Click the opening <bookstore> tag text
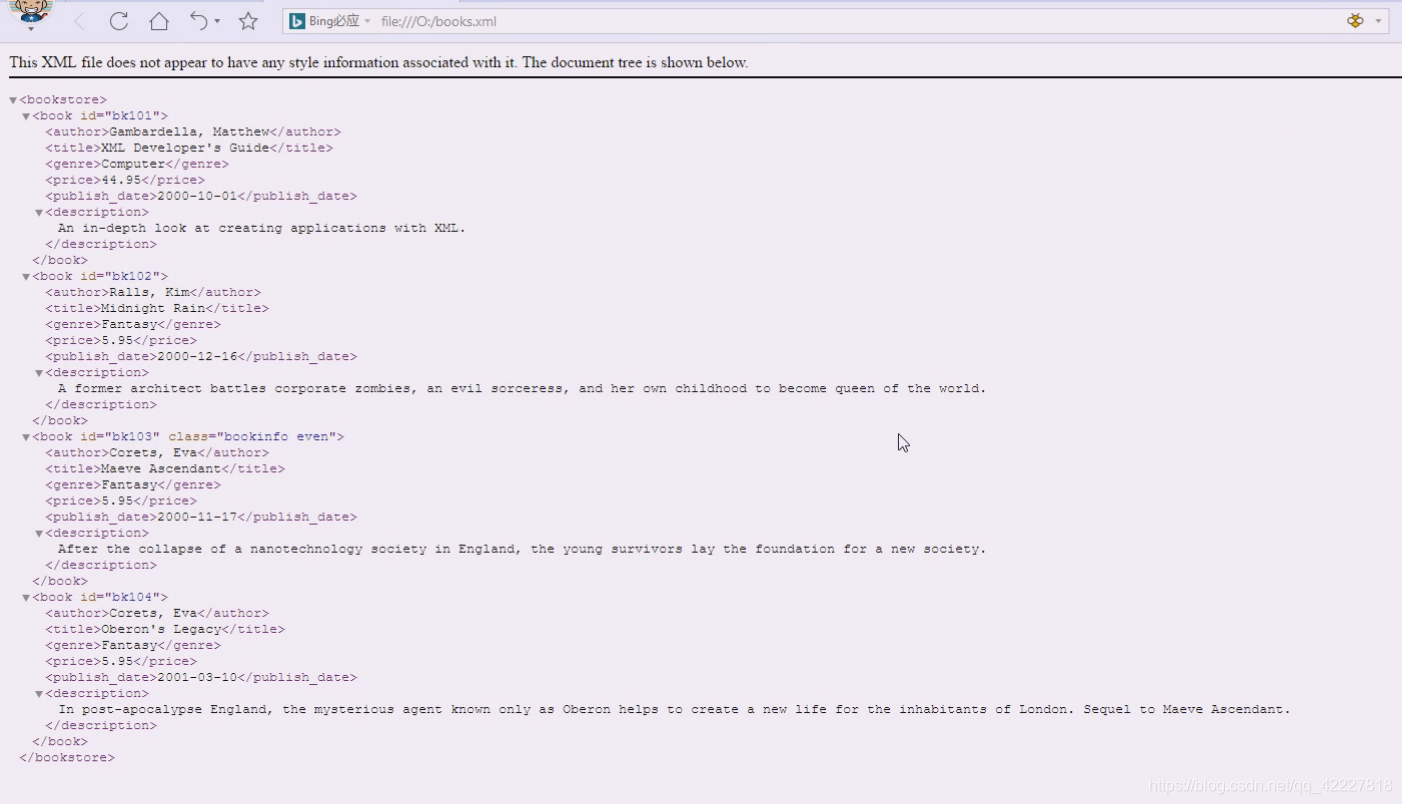Screen dimensions: 1402x804 tap(63, 100)
